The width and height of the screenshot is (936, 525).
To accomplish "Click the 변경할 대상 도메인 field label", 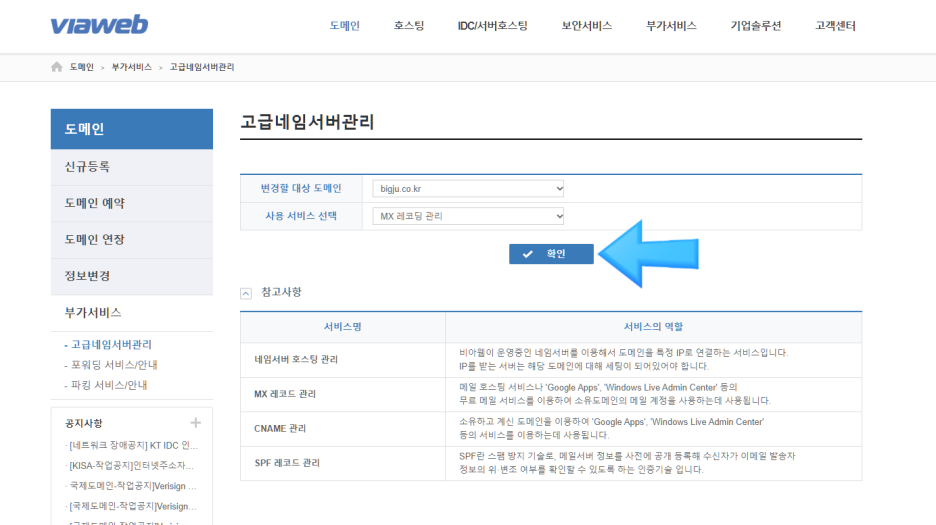I will (x=301, y=189).
